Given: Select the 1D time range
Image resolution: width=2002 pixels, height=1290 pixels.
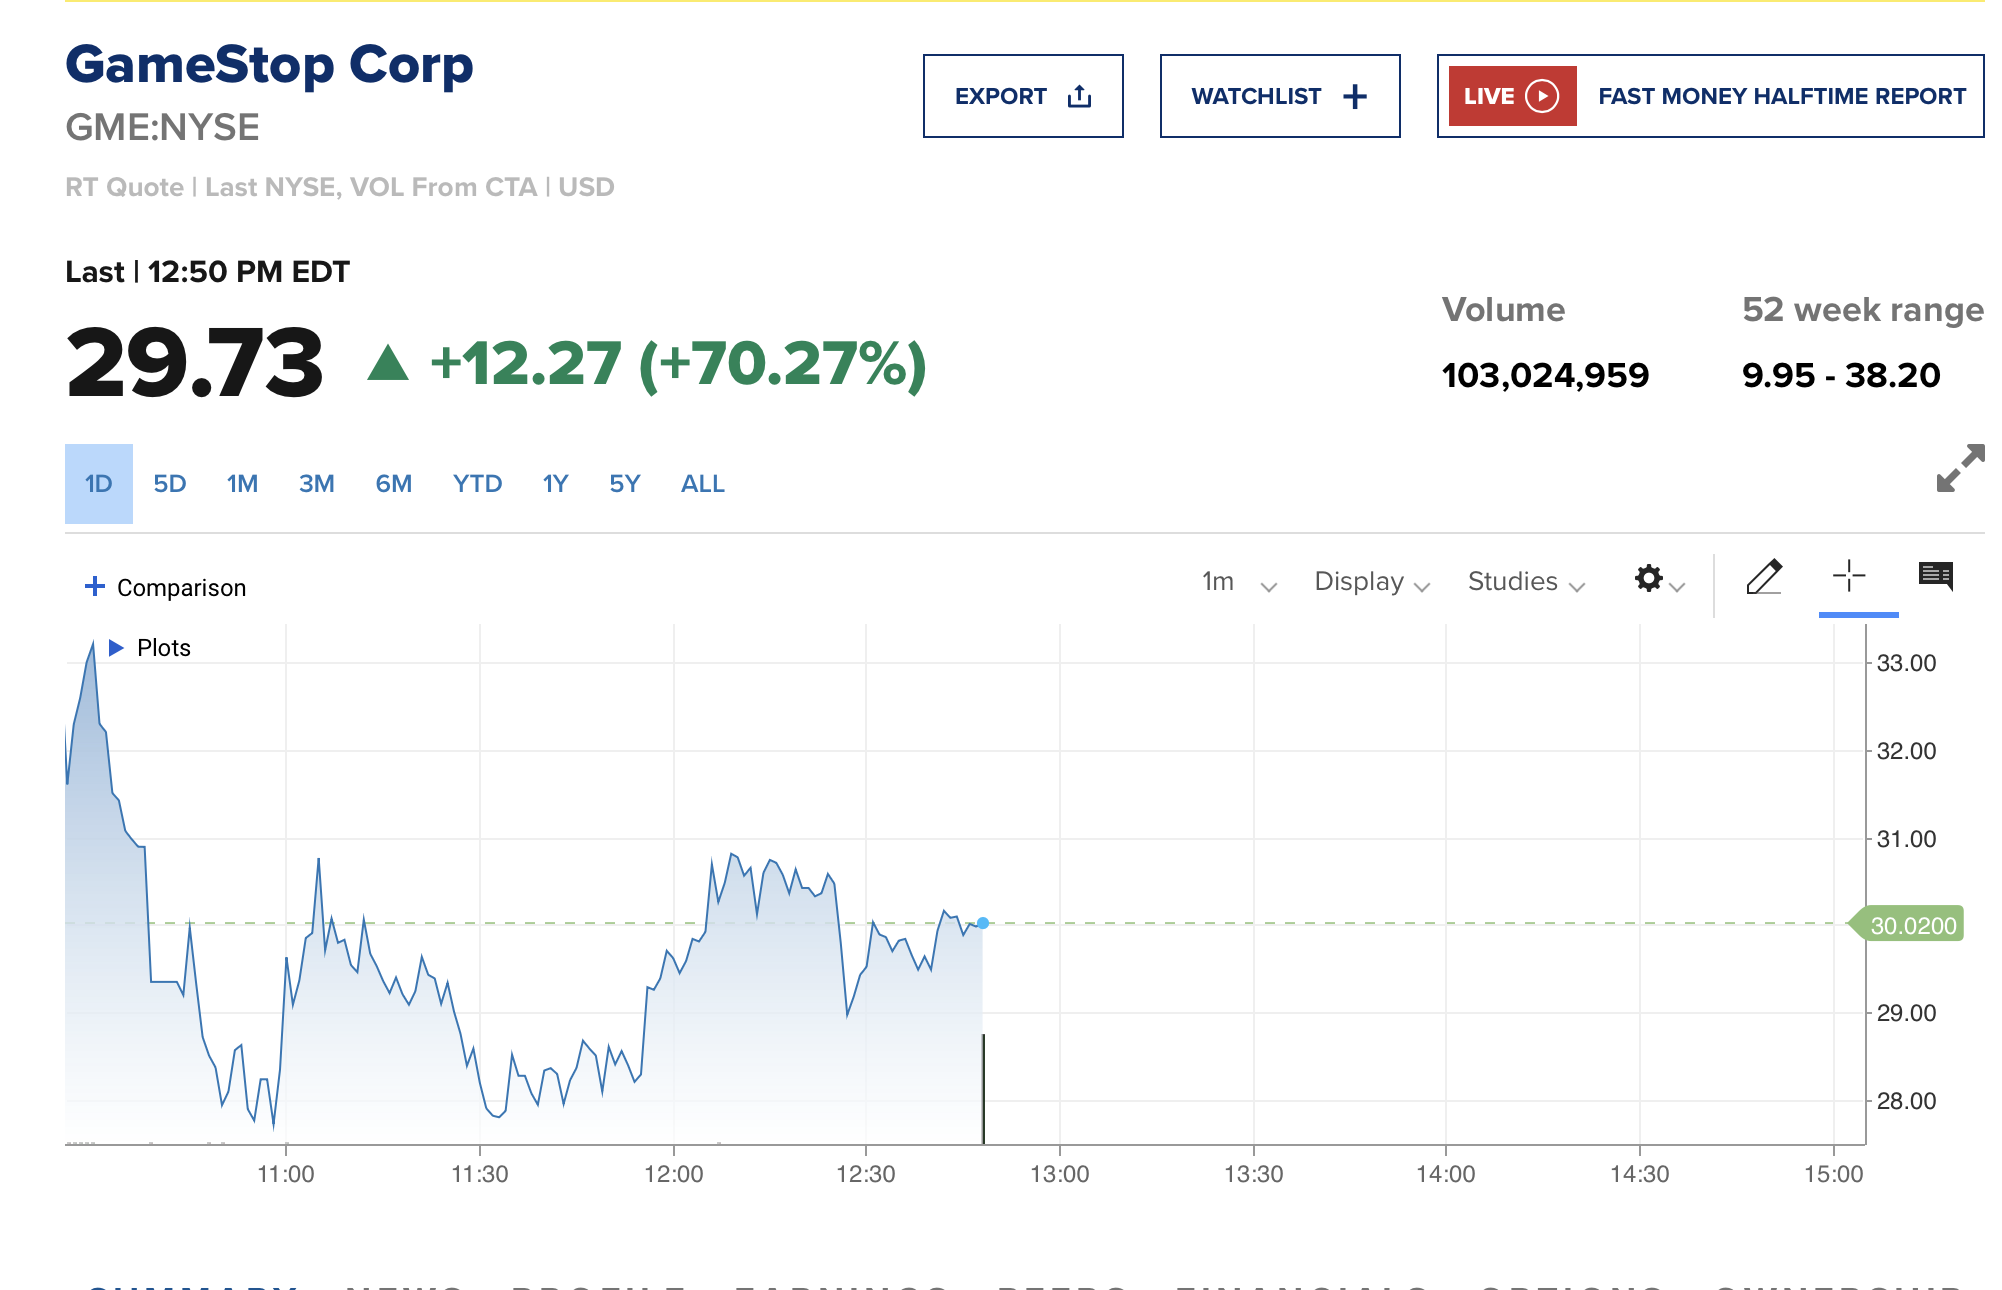Looking at the screenshot, I should (x=99, y=484).
